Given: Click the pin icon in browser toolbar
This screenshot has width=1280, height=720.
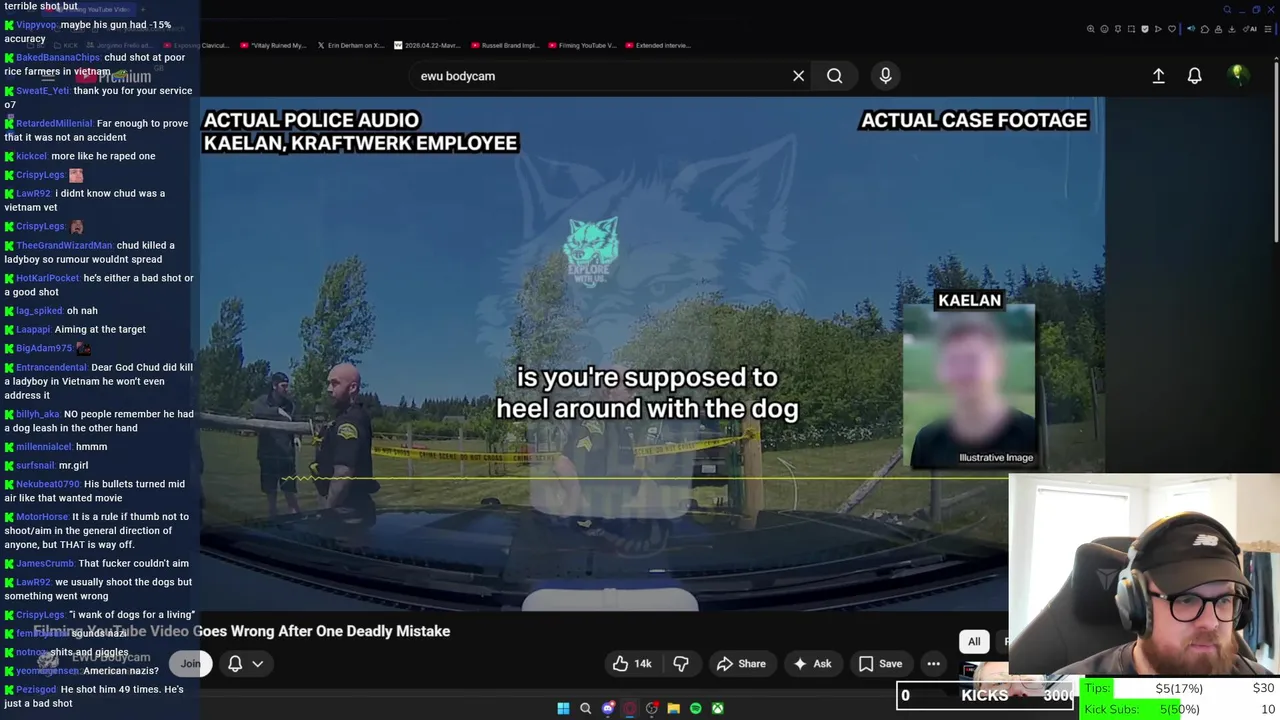Looking at the screenshot, I should click(x=1118, y=29).
